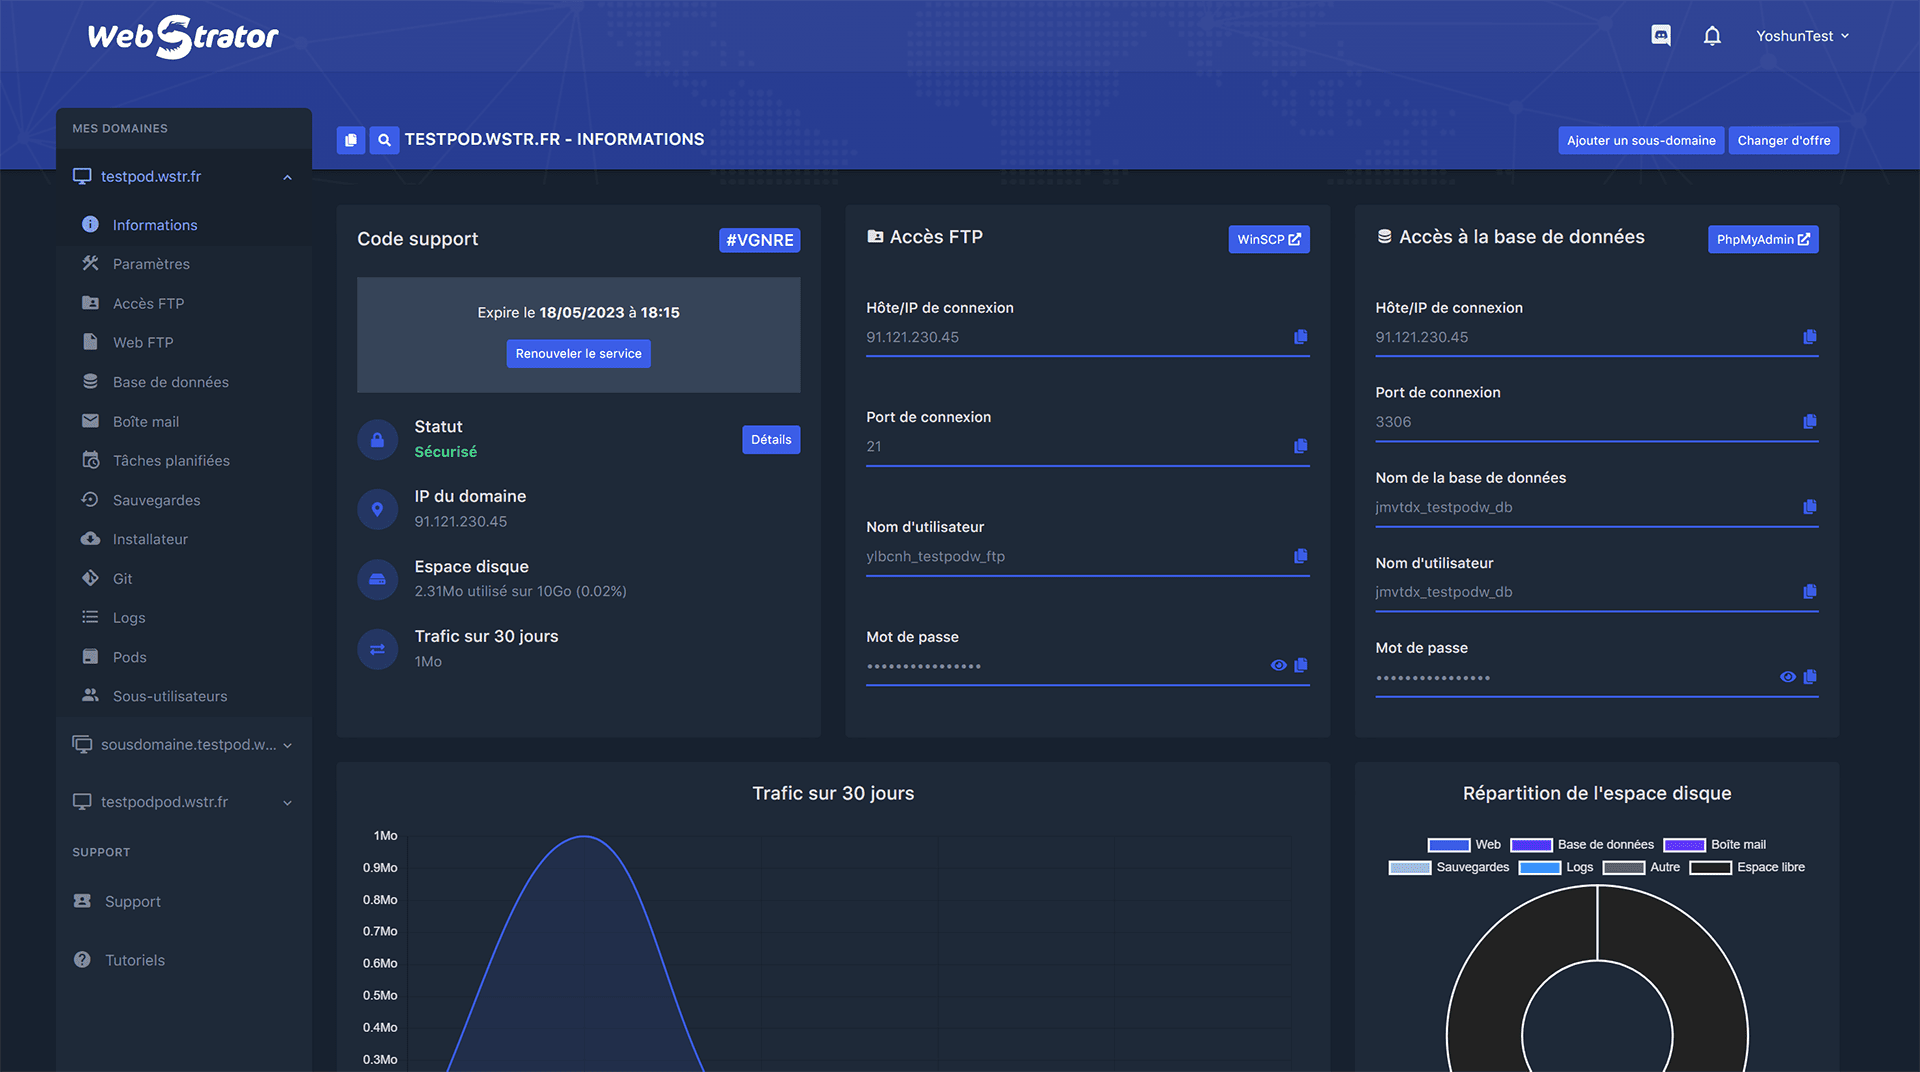Screen dimensions: 1920x1072
Task: Toggle Web series in disk chart legend
Action: 1464,845
